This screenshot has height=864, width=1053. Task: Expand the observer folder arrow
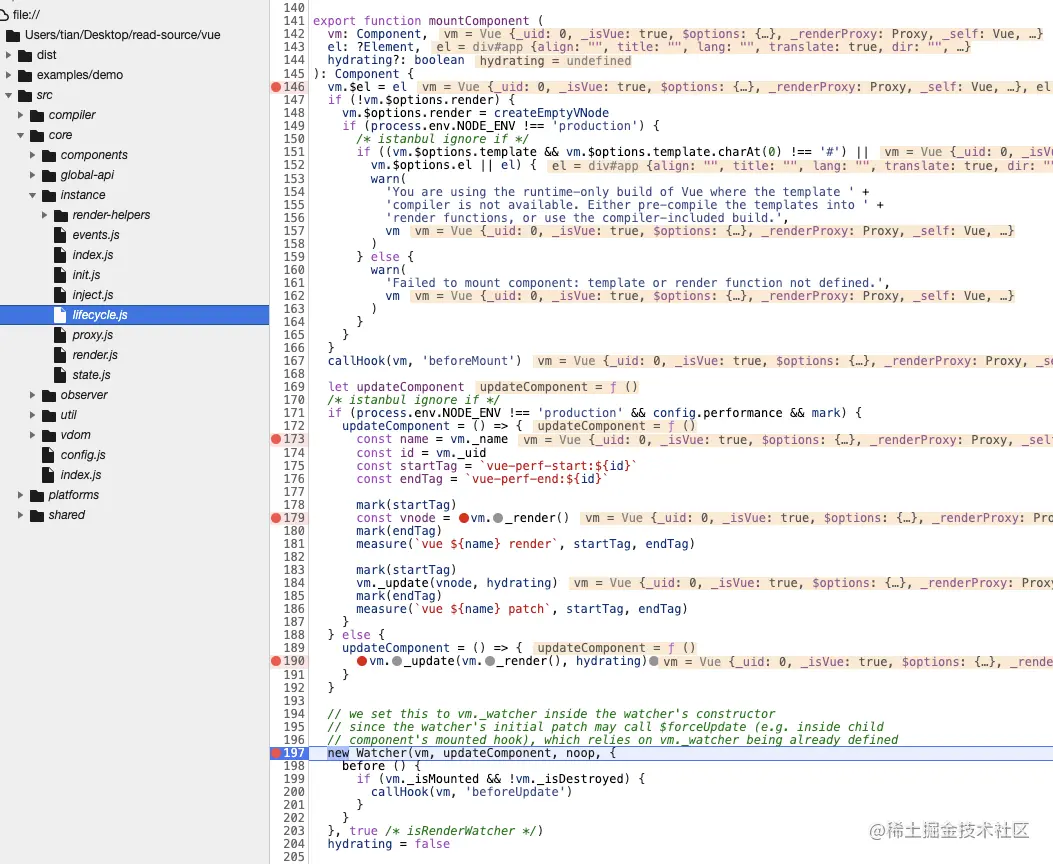click(x=33, y=395)
